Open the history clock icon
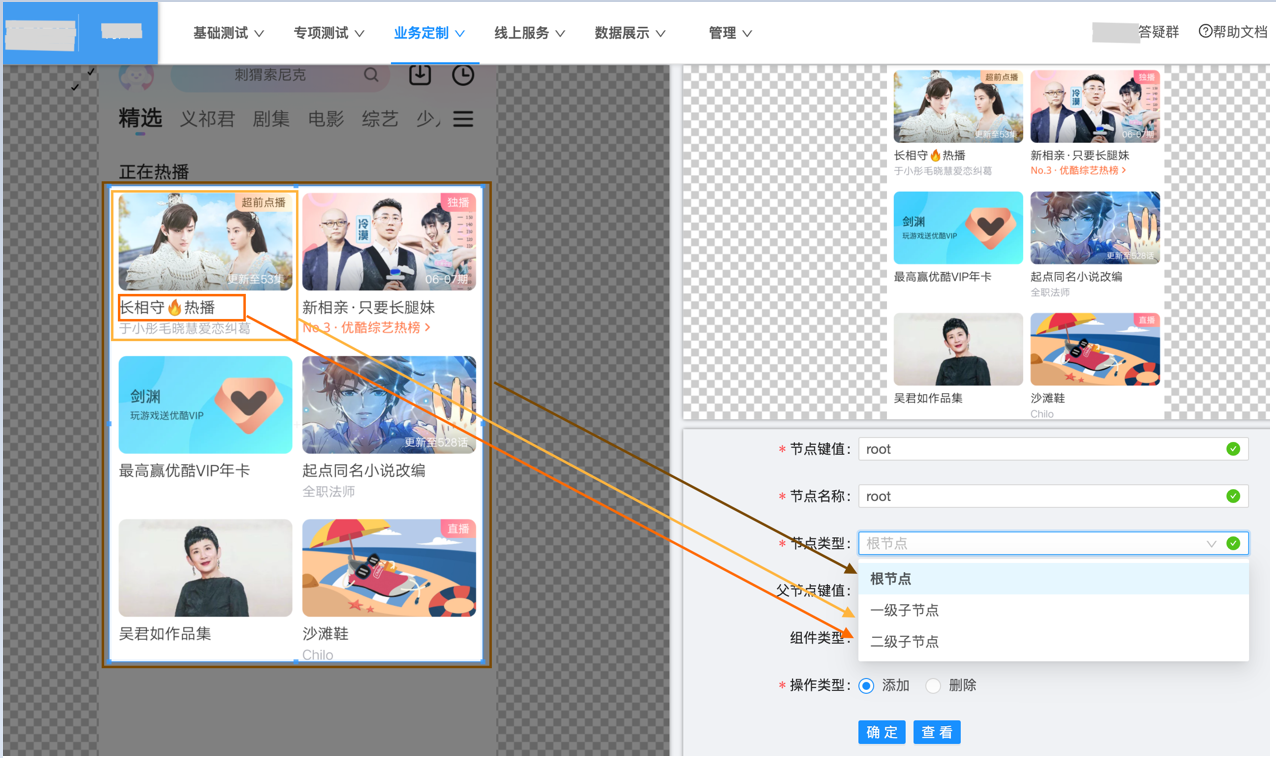 (x=463, y=75)
